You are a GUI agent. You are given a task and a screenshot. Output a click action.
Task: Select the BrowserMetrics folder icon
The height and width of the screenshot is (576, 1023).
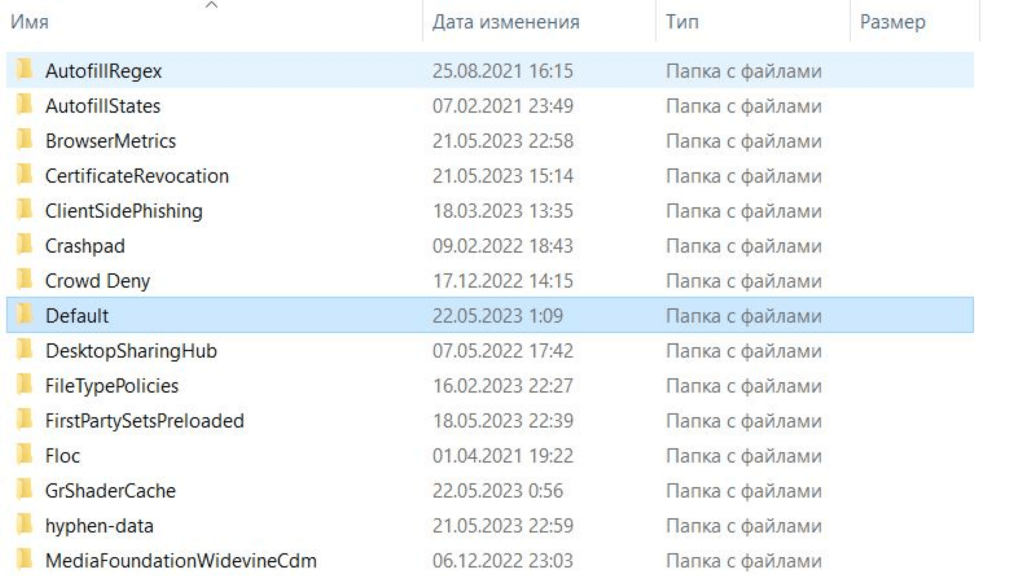[x=23, y=141]
